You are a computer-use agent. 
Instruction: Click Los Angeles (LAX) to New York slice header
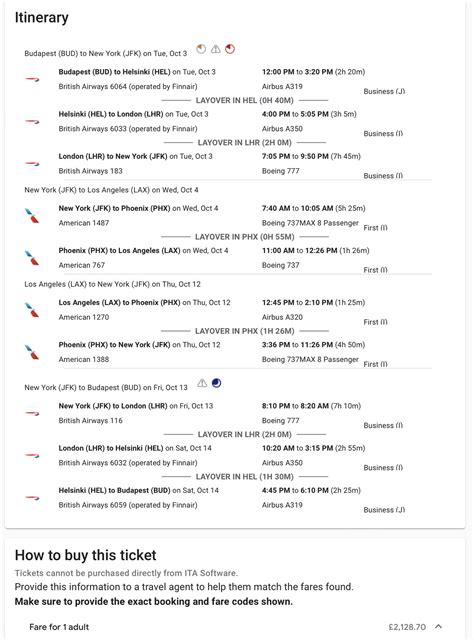pos(113,284)
